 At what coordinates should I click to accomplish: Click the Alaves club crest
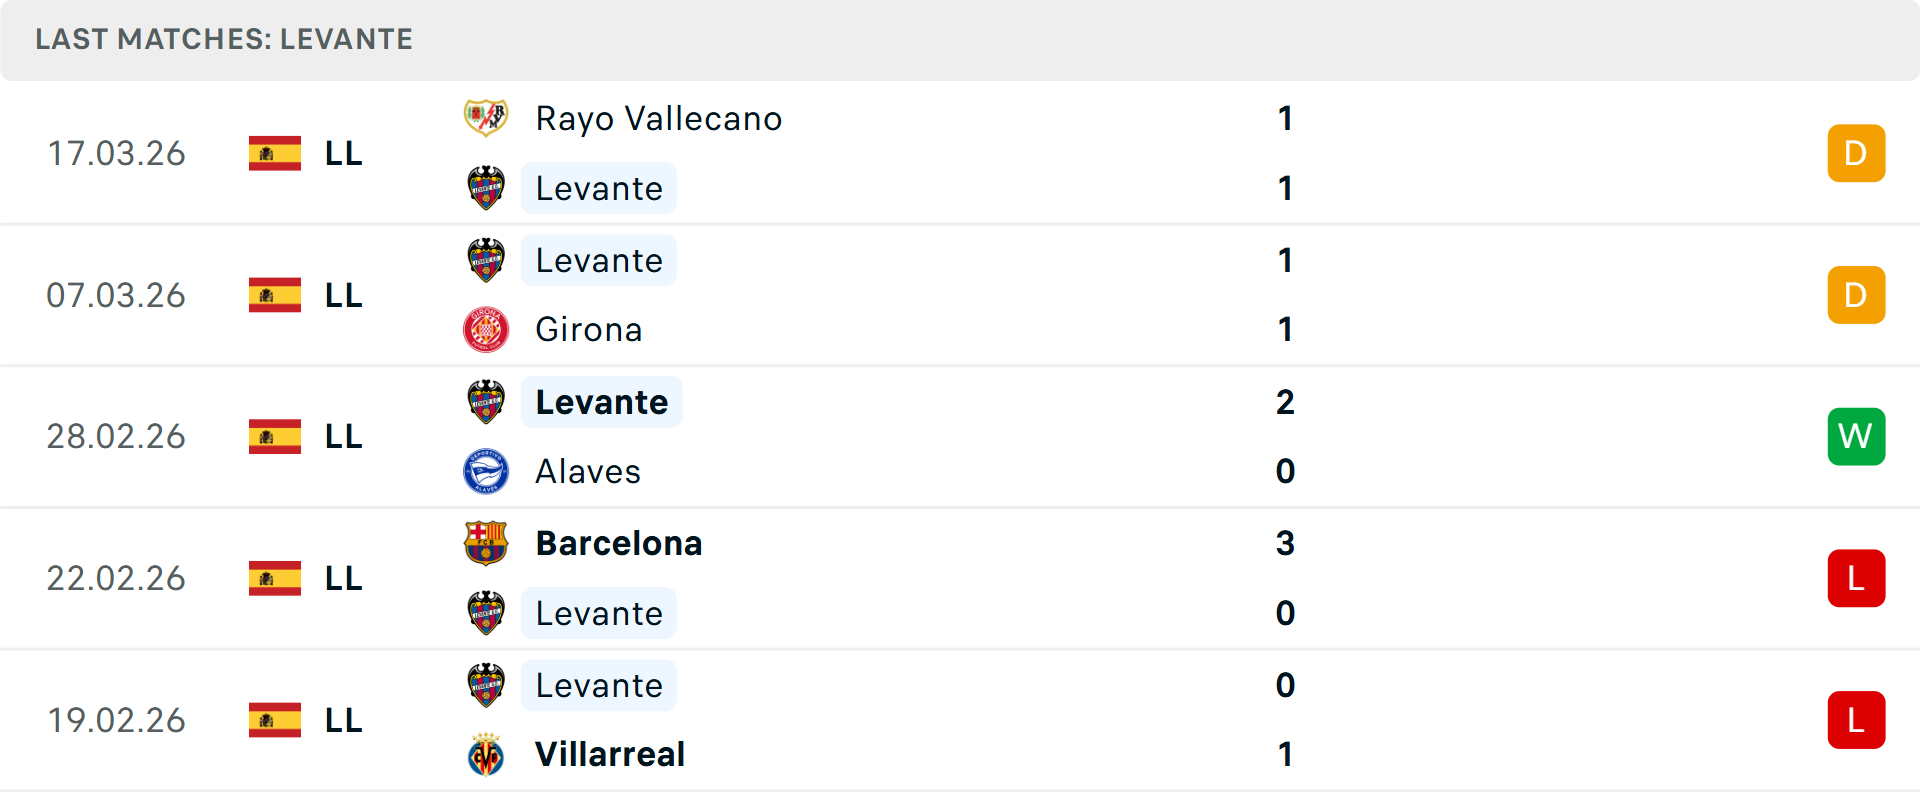coord(486,471)
